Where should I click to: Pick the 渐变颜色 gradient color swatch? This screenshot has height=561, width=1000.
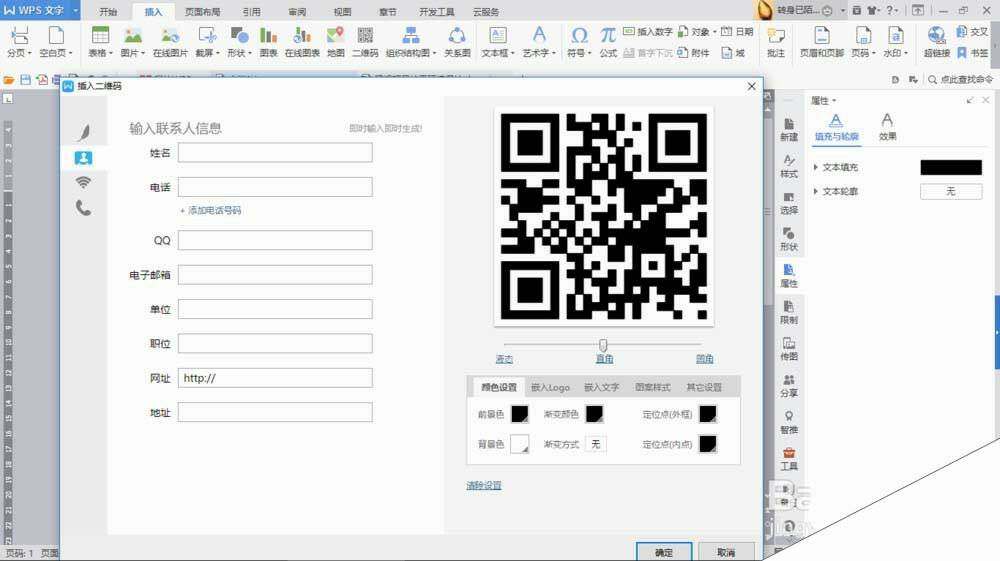coord(594,414)
